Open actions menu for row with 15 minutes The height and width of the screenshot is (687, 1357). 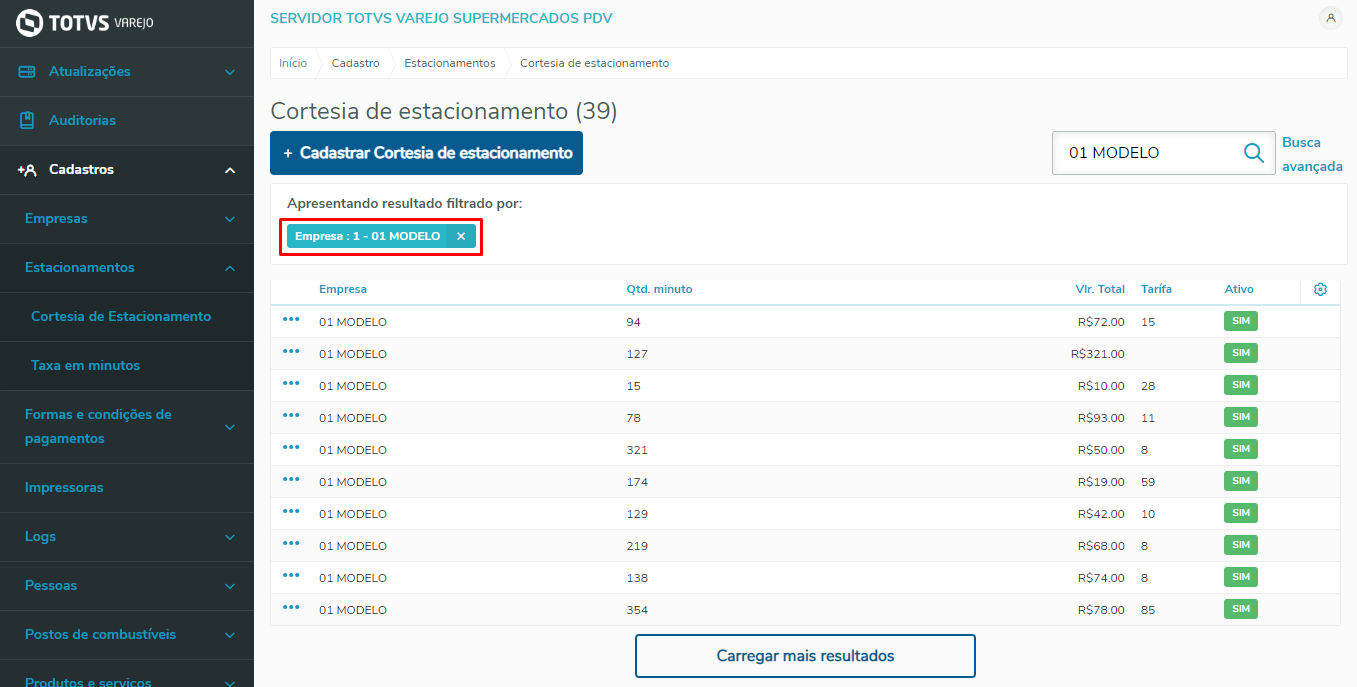point(291,384)
